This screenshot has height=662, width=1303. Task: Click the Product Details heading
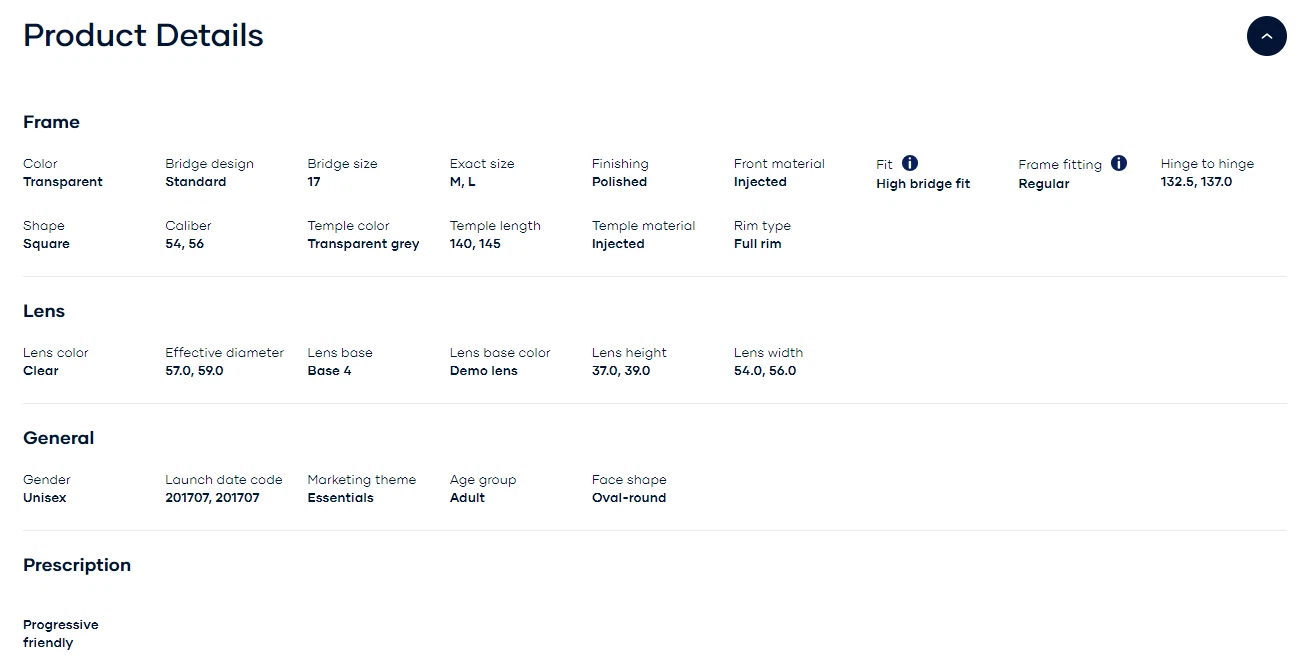pos(143,36)
